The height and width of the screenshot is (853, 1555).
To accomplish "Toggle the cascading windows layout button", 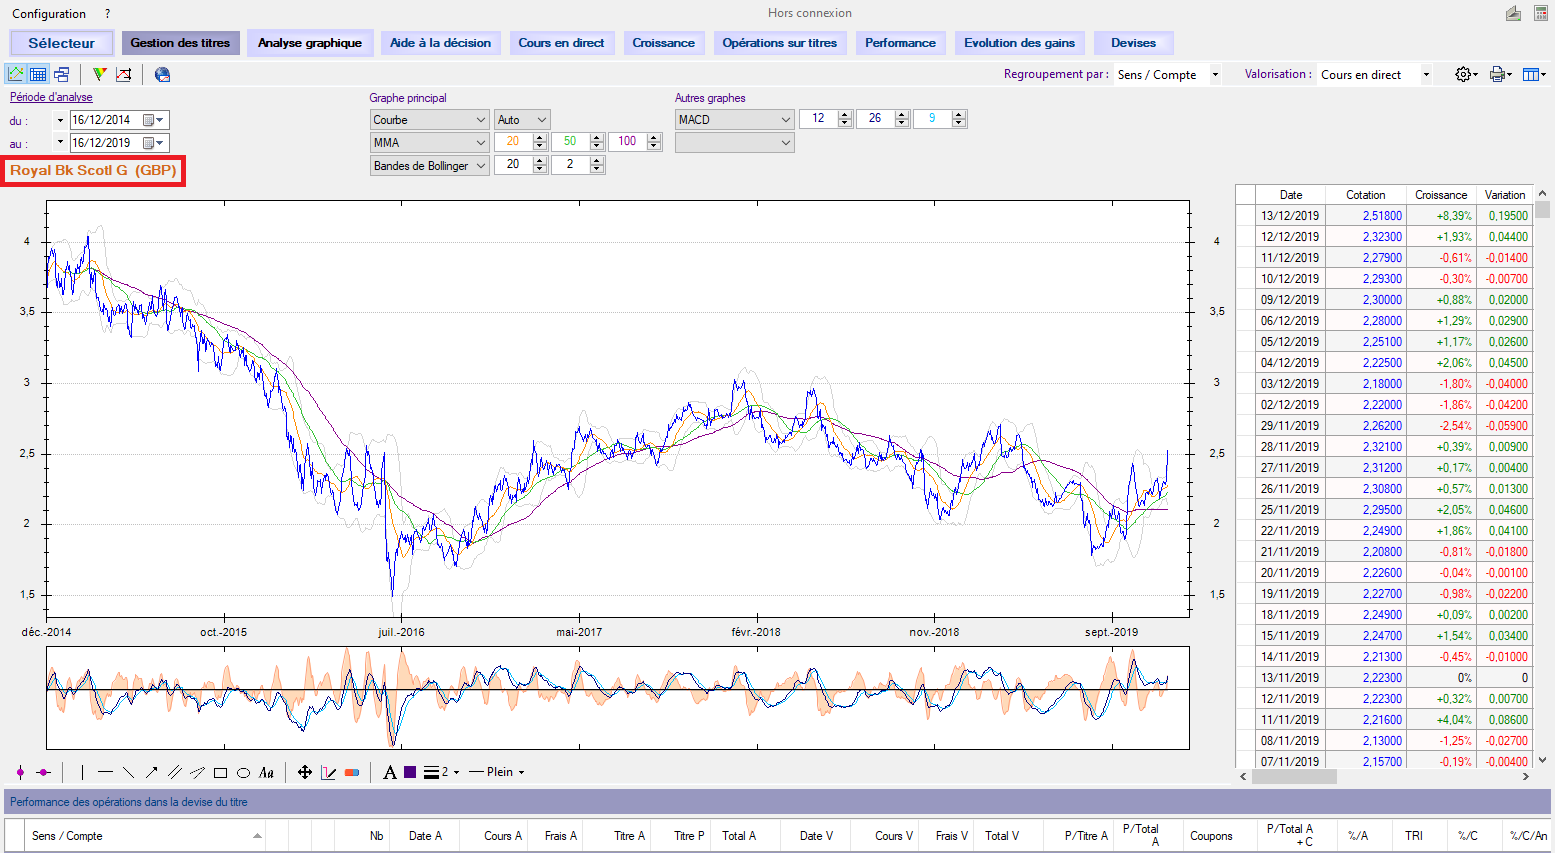I will (x=61, y=74).
